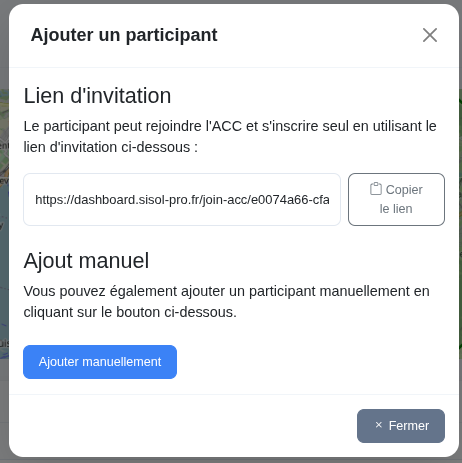The width and height of the screenshot is (462, 463).
Task: Click empty footer area left of Fermer
Action: (180, 426)
